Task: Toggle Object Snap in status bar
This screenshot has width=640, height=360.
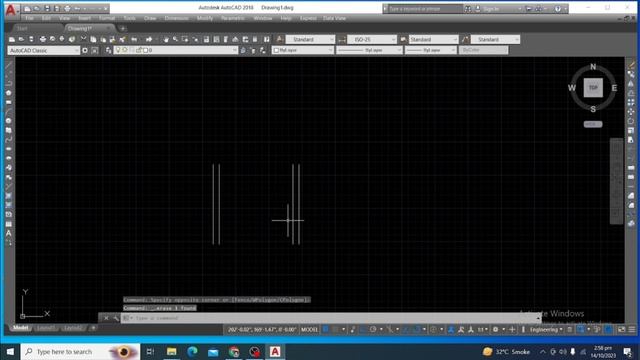Action: tap(416, 329)
